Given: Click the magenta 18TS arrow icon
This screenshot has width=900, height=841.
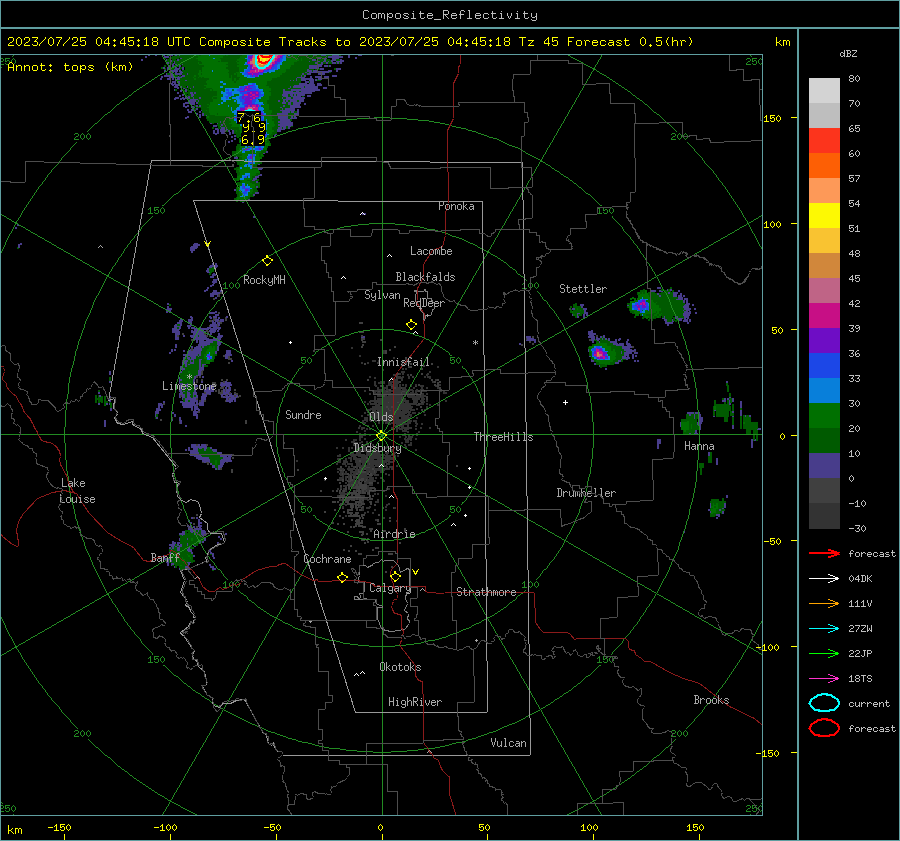Looking at the screenshot, I should 824,679.
